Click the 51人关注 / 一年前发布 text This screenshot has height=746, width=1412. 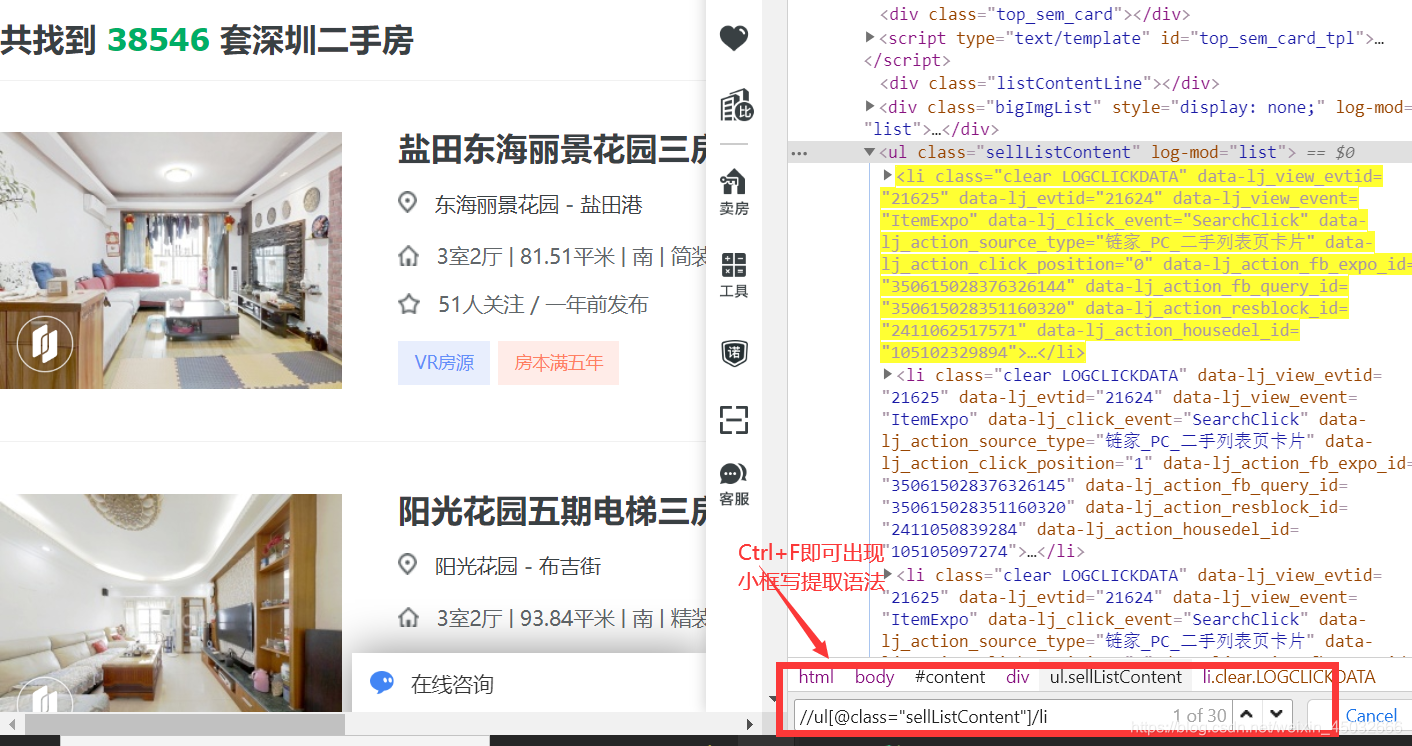point(543,304)
